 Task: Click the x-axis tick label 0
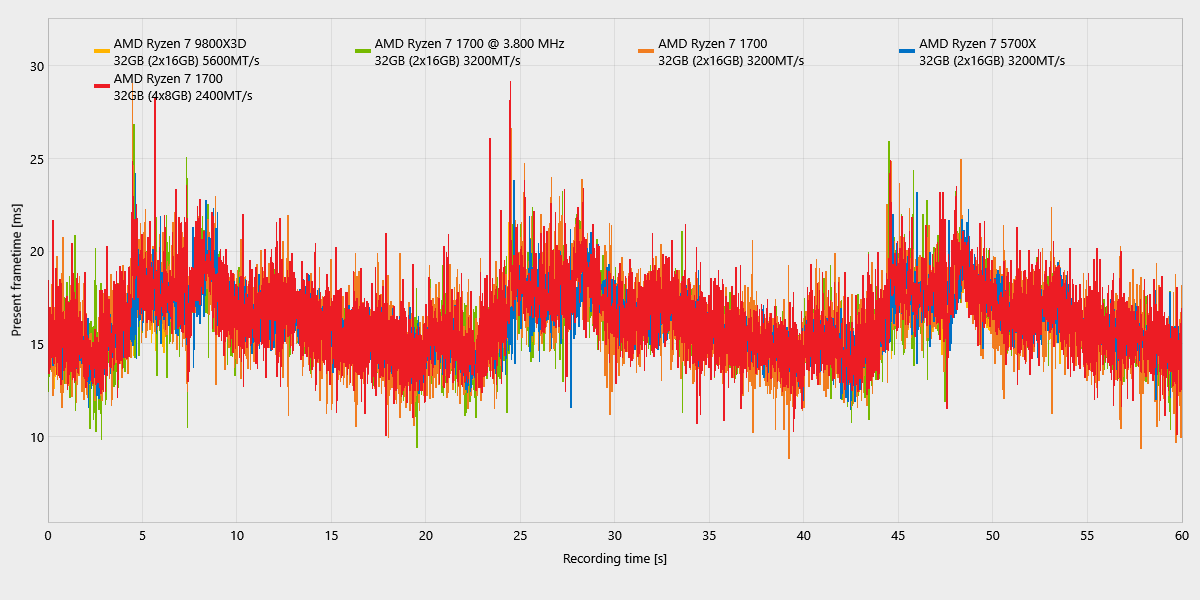point(48,536)
